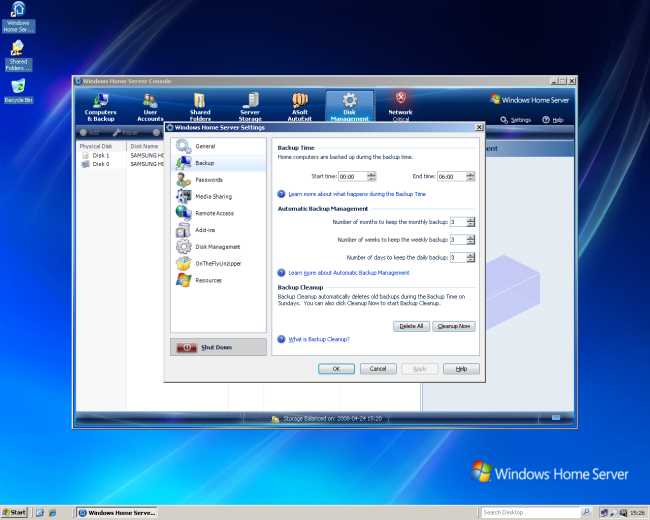Click Windows Home Server taskbar button

point(117,513)
